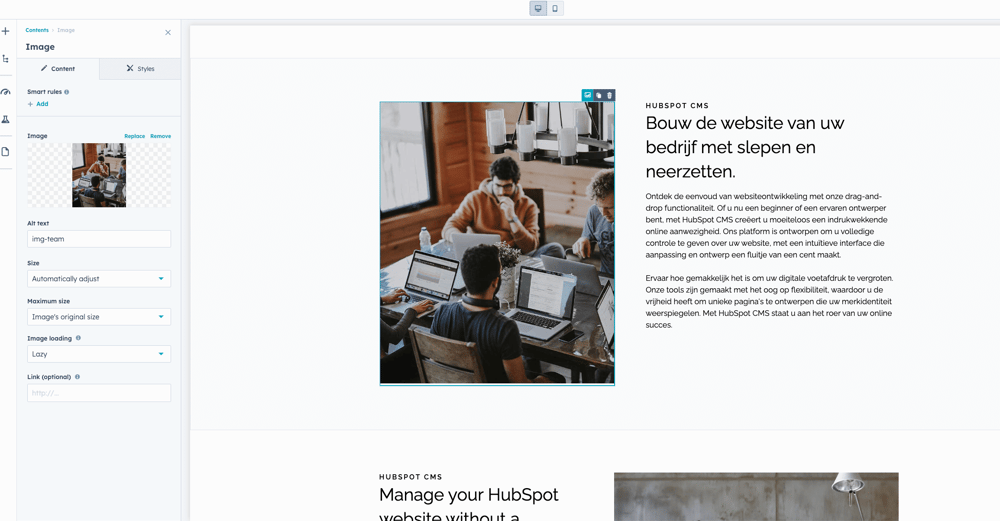1000x521 pixels.
Task: Open the test flask icon in sidebar
Action: pyautogui.click(x=6, y=119)
